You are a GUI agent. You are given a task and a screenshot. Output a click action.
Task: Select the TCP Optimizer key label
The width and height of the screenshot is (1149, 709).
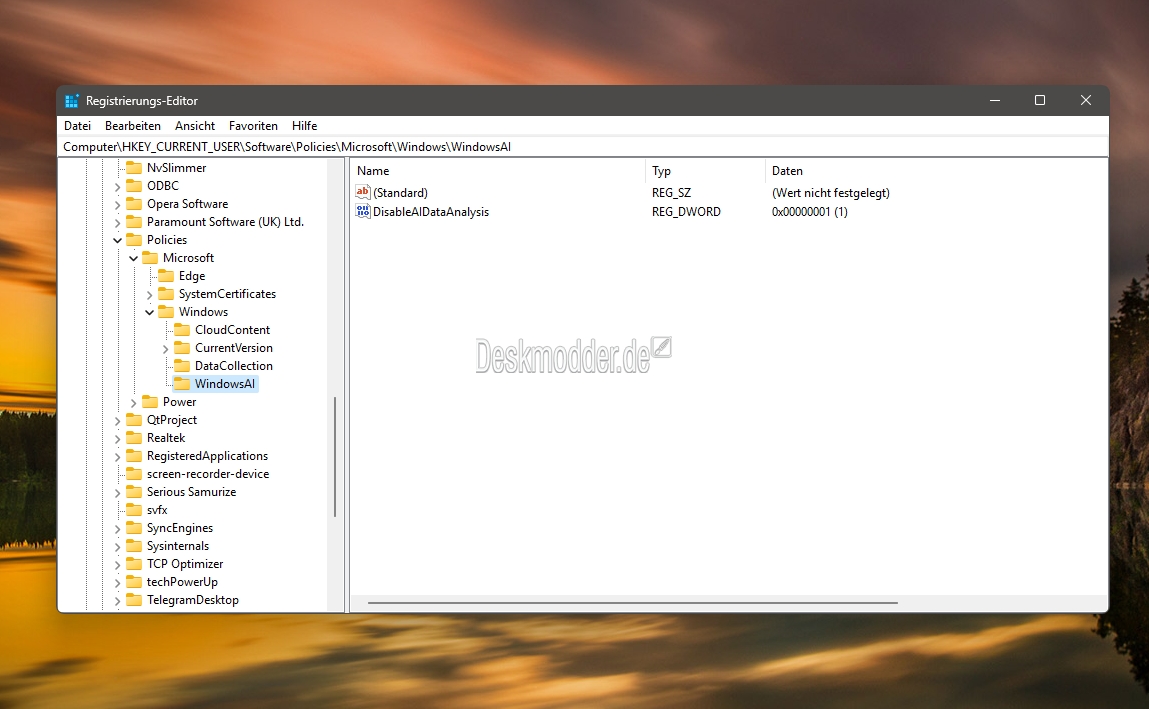[185, 564]
